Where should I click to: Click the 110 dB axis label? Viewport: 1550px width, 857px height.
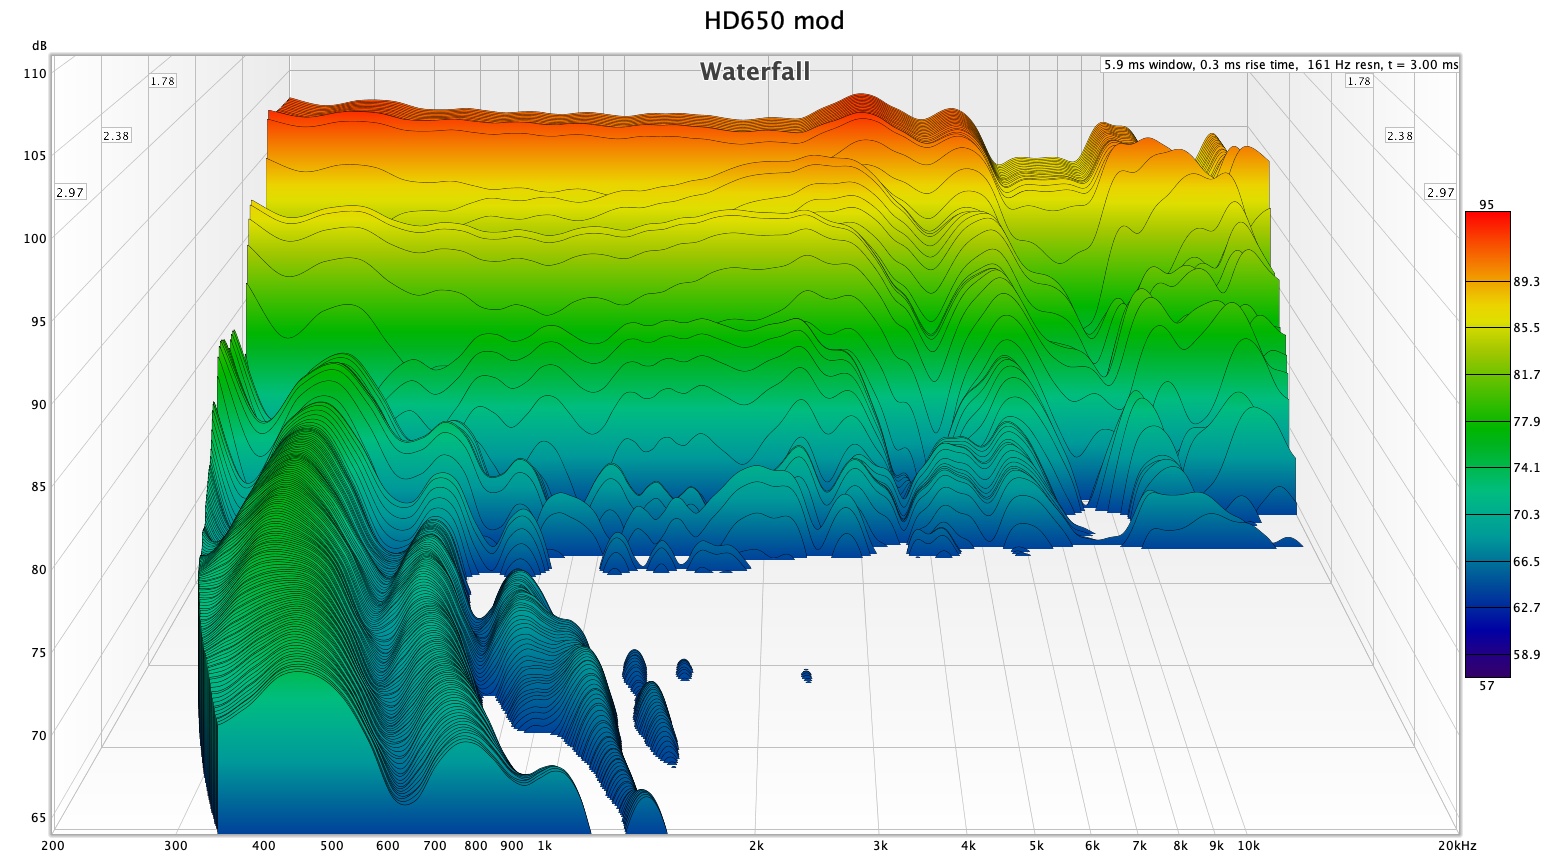coord(34,73)
